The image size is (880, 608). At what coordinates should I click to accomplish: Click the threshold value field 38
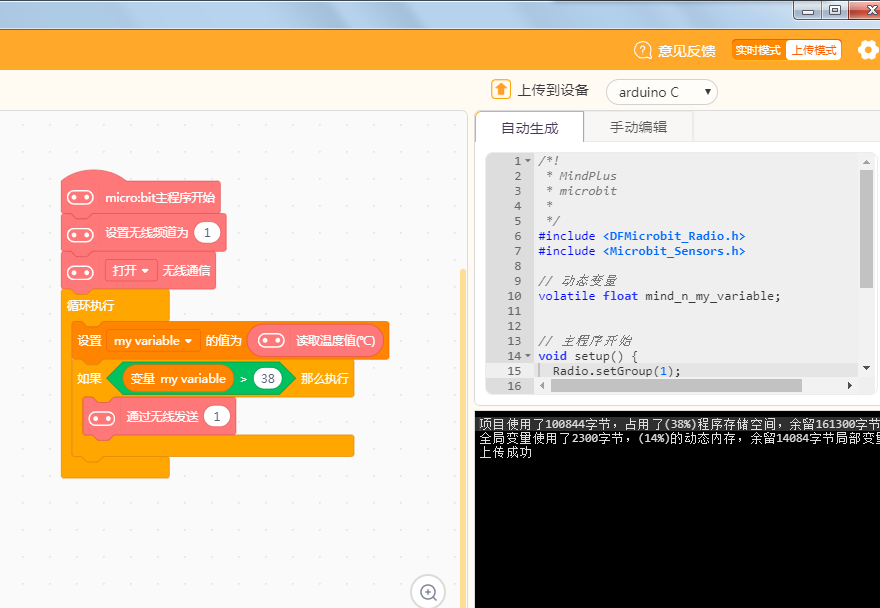coord(267,378)
